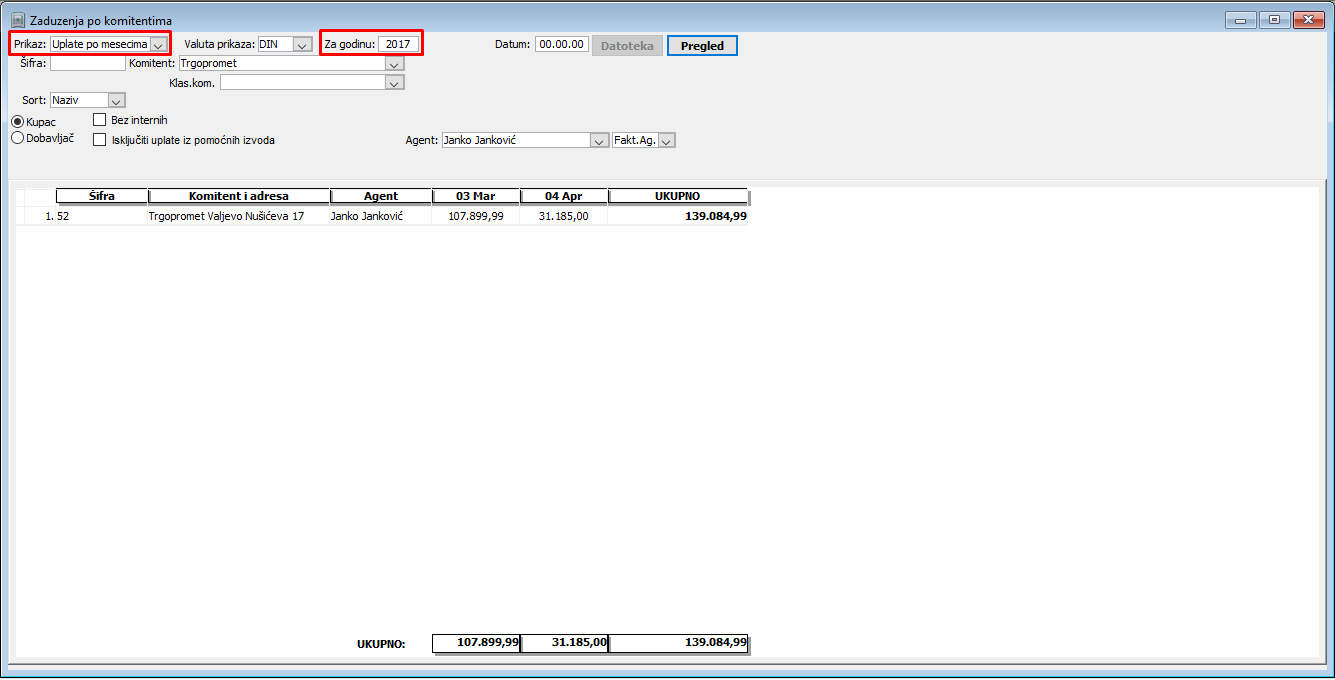
Task: Expand the Komitent combo box
Action: click(395, 64)
